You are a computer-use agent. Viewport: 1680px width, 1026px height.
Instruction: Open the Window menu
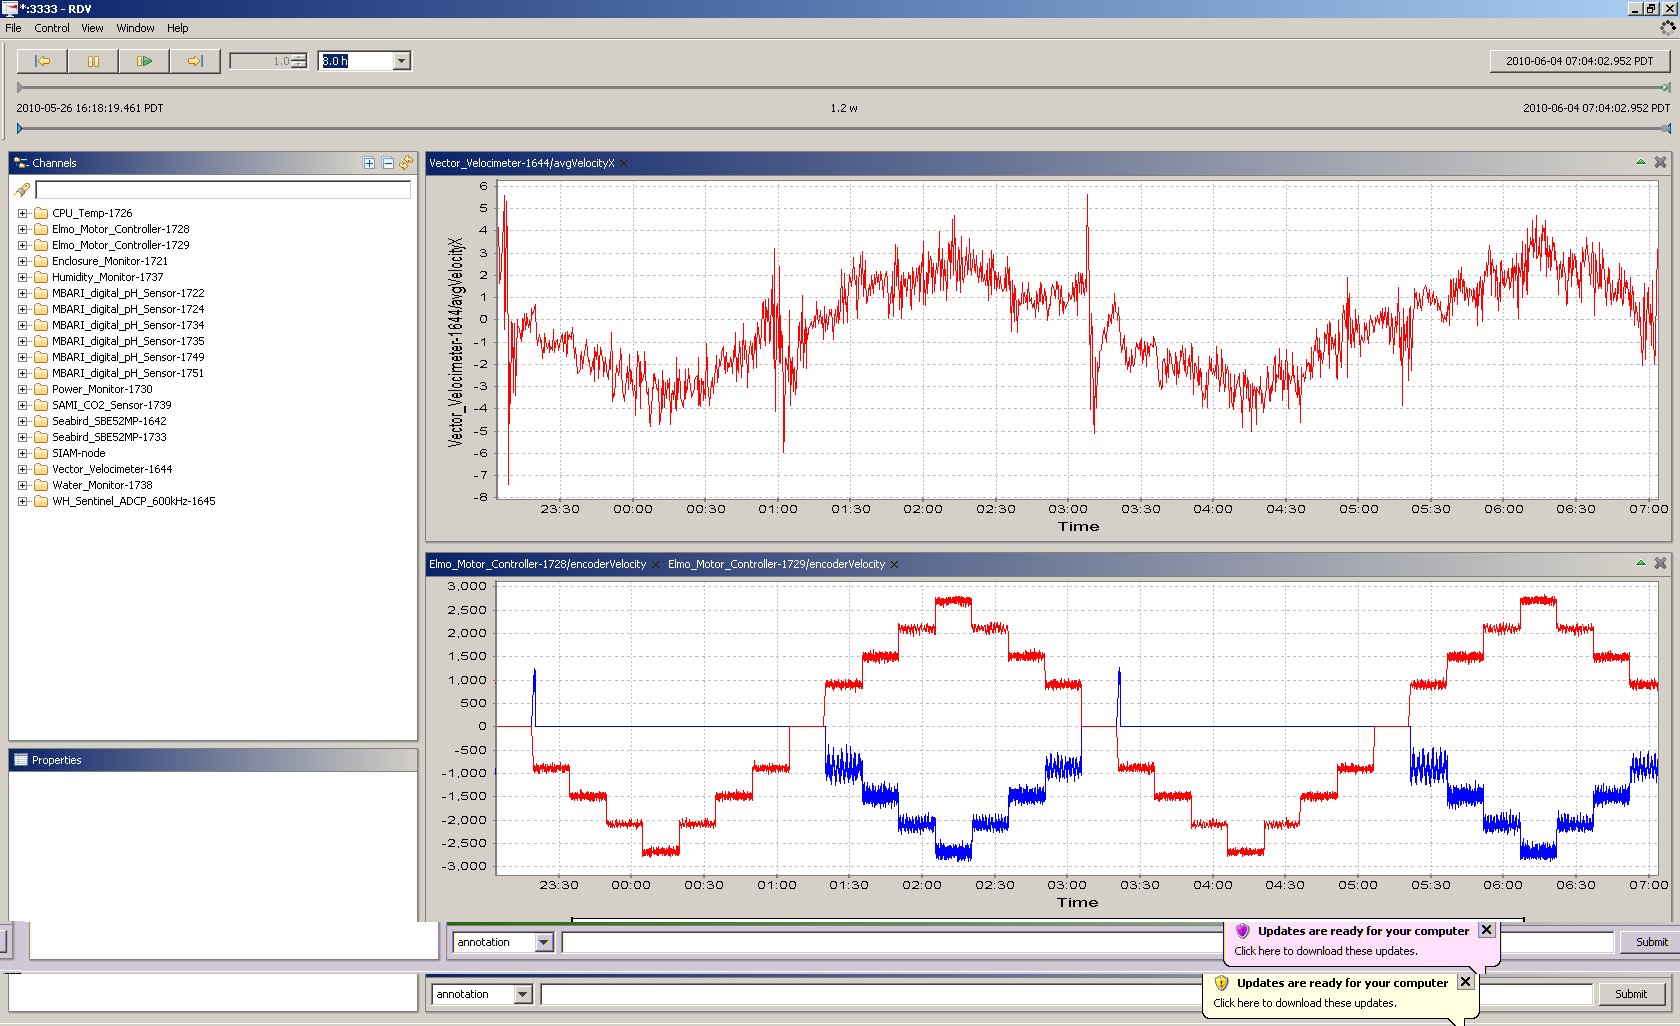pos(135,28)
